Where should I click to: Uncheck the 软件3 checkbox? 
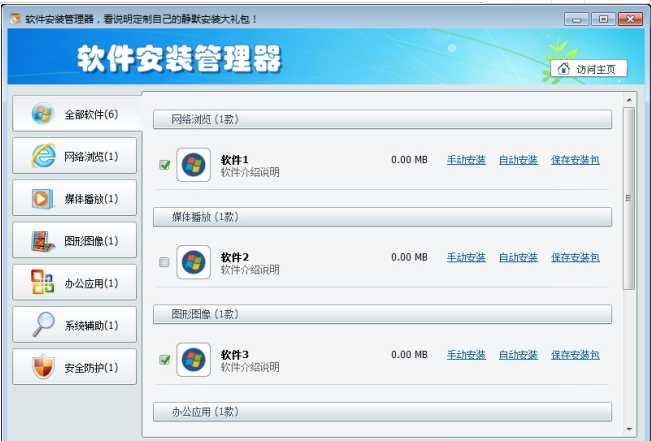pos(164,360)
